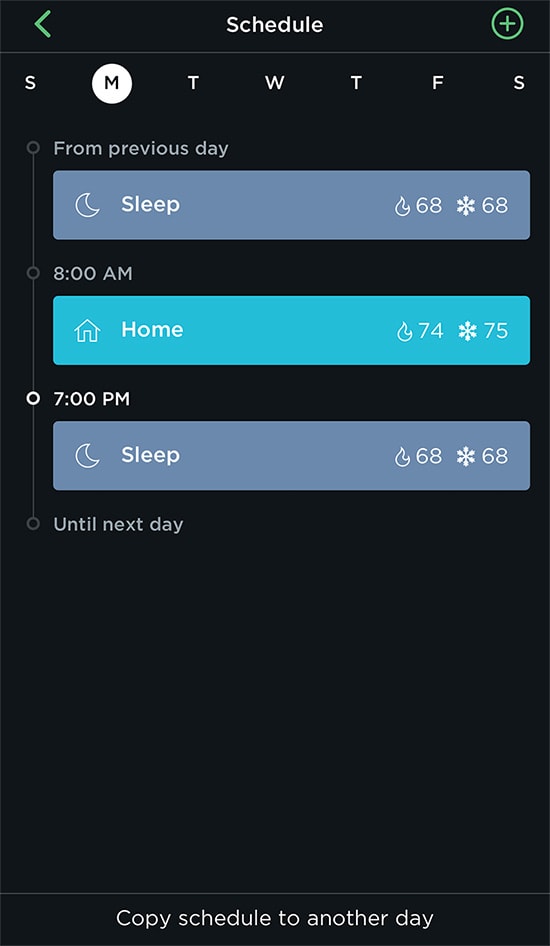Image resolution: width=550 pixels, height=946 pixels.
Task: Open the Sleep block from previous day
Action: click(x=291, y=205)
